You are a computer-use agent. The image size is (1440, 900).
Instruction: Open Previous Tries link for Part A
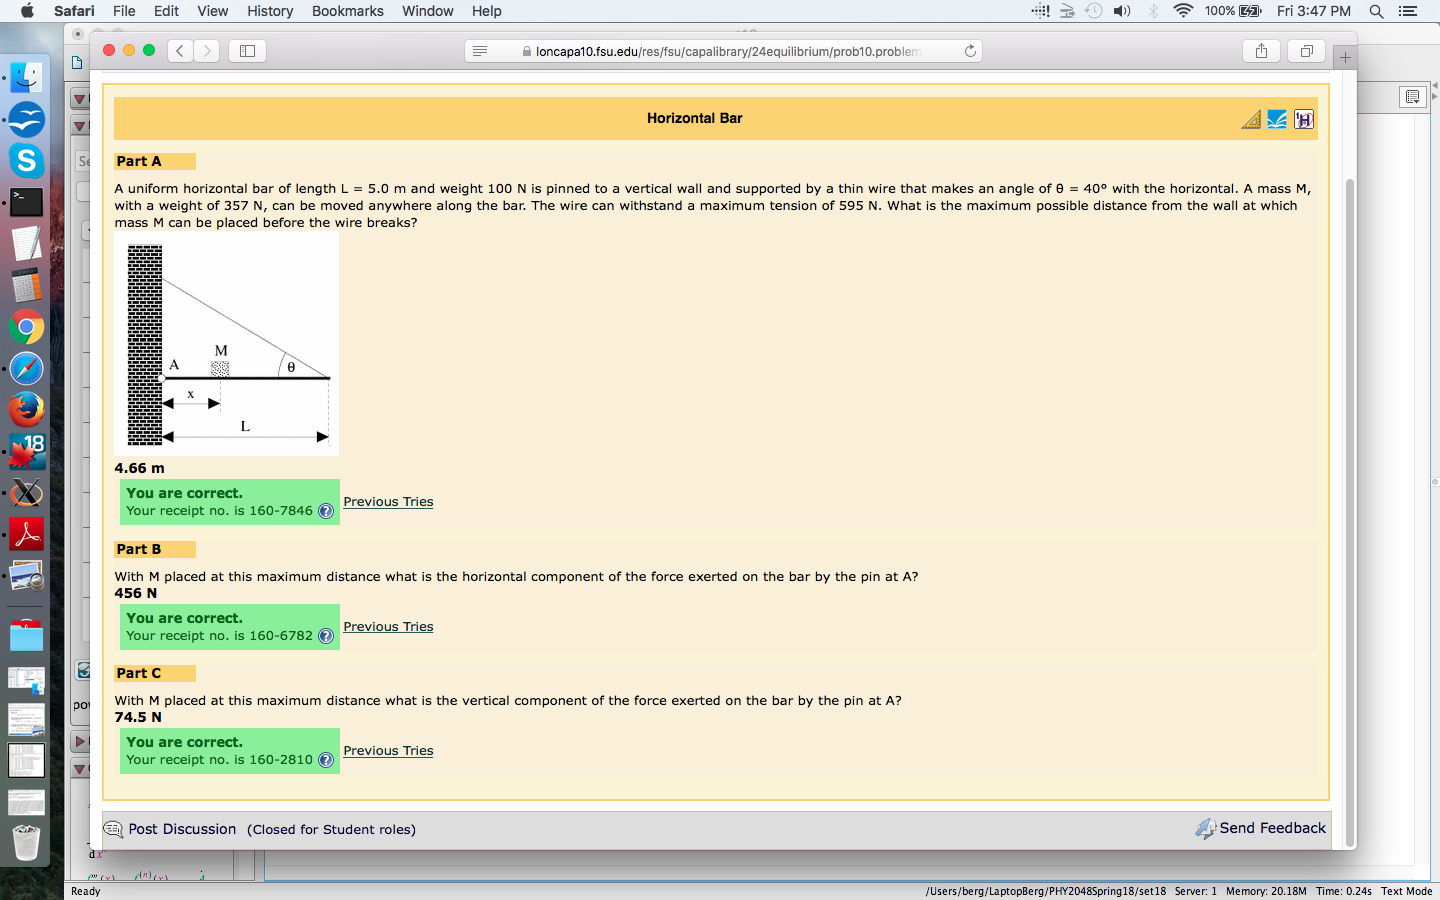coord(388,502)
